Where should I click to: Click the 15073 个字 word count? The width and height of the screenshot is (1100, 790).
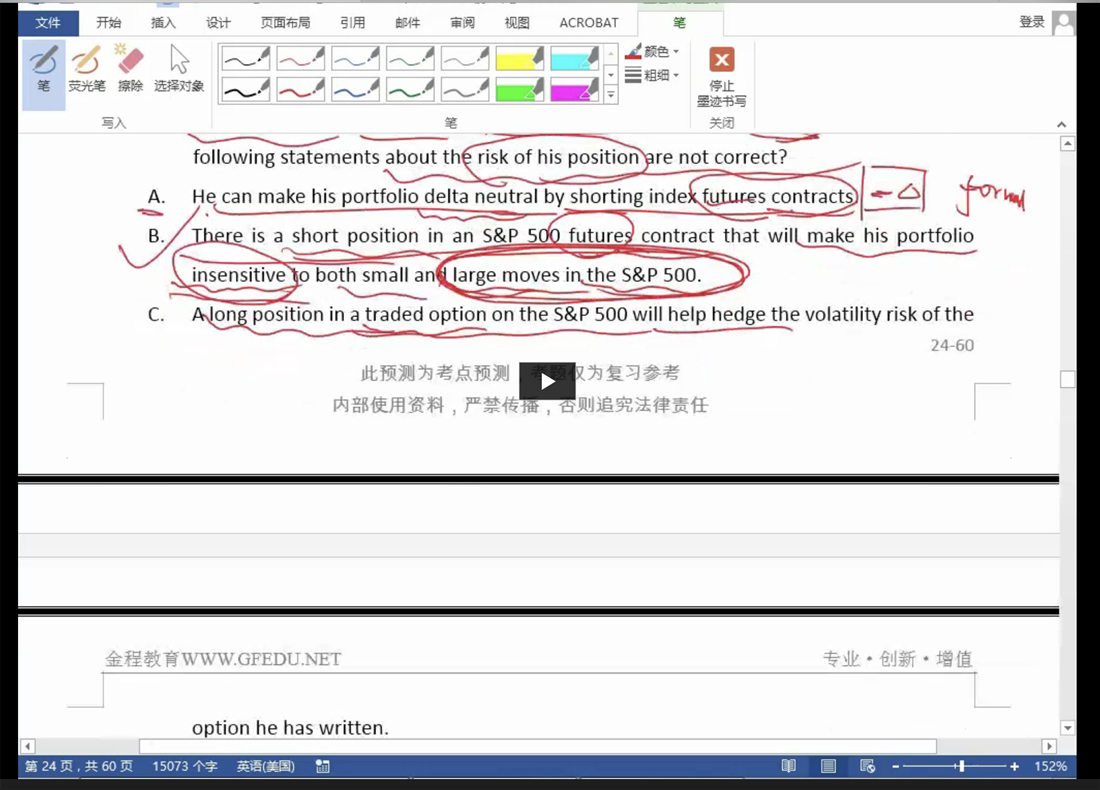184,766
